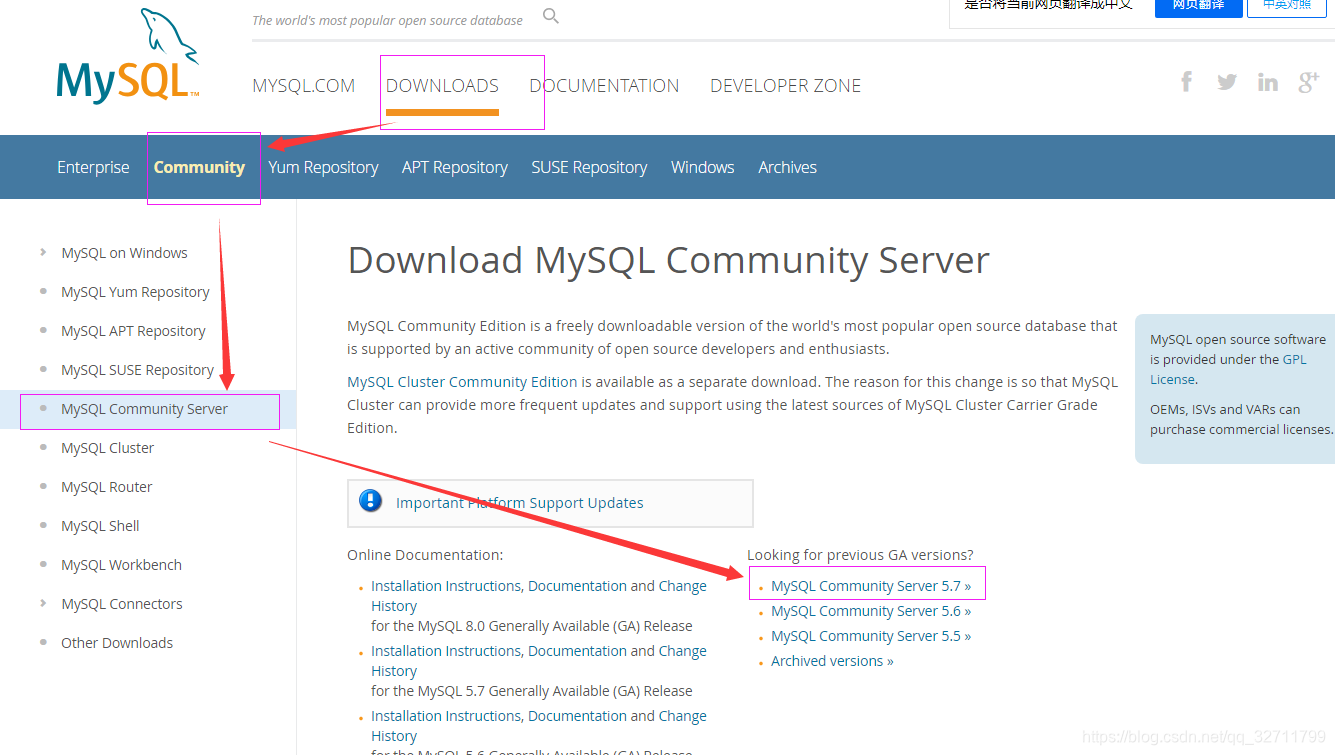Select MySQL Shell in sidebar
Screen dimensions: 1335x755
tap(100, 526)
